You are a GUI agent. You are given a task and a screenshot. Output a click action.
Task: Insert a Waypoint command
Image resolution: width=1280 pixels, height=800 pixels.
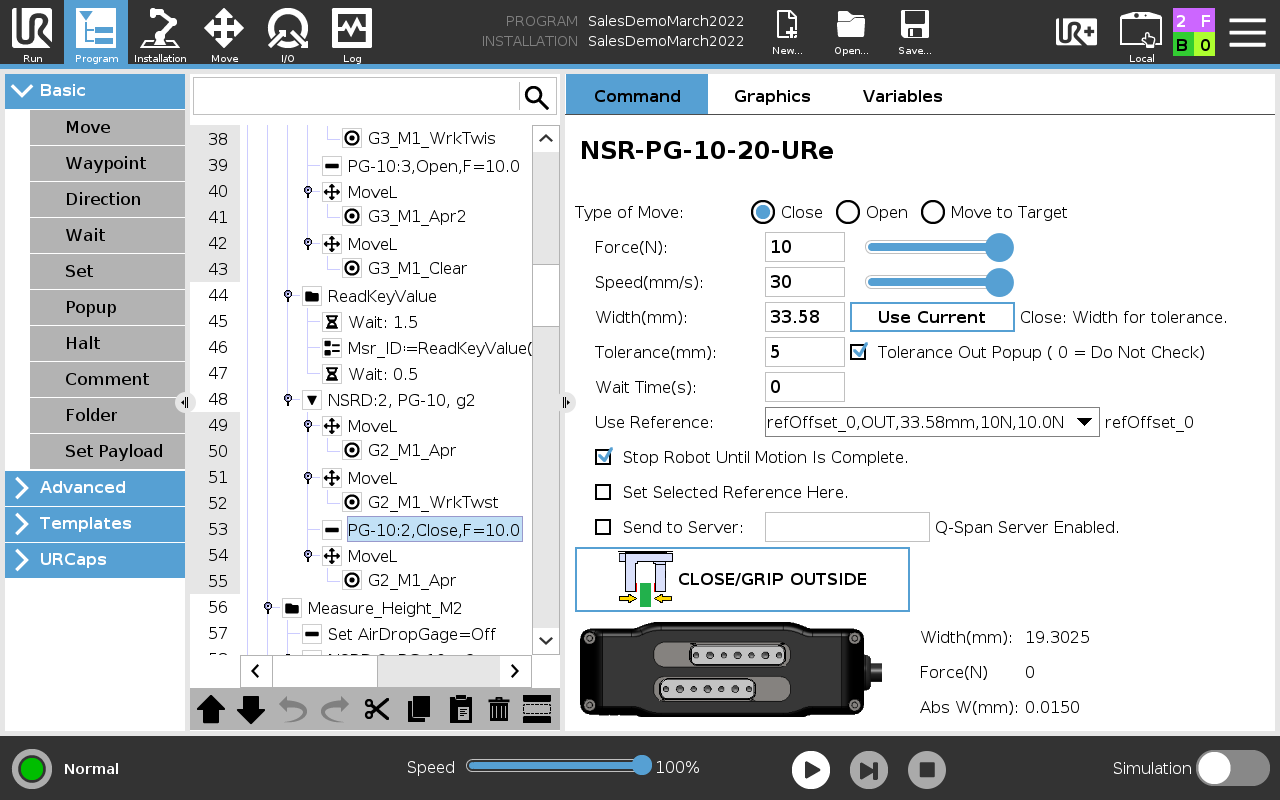click(x=107, y=163)
